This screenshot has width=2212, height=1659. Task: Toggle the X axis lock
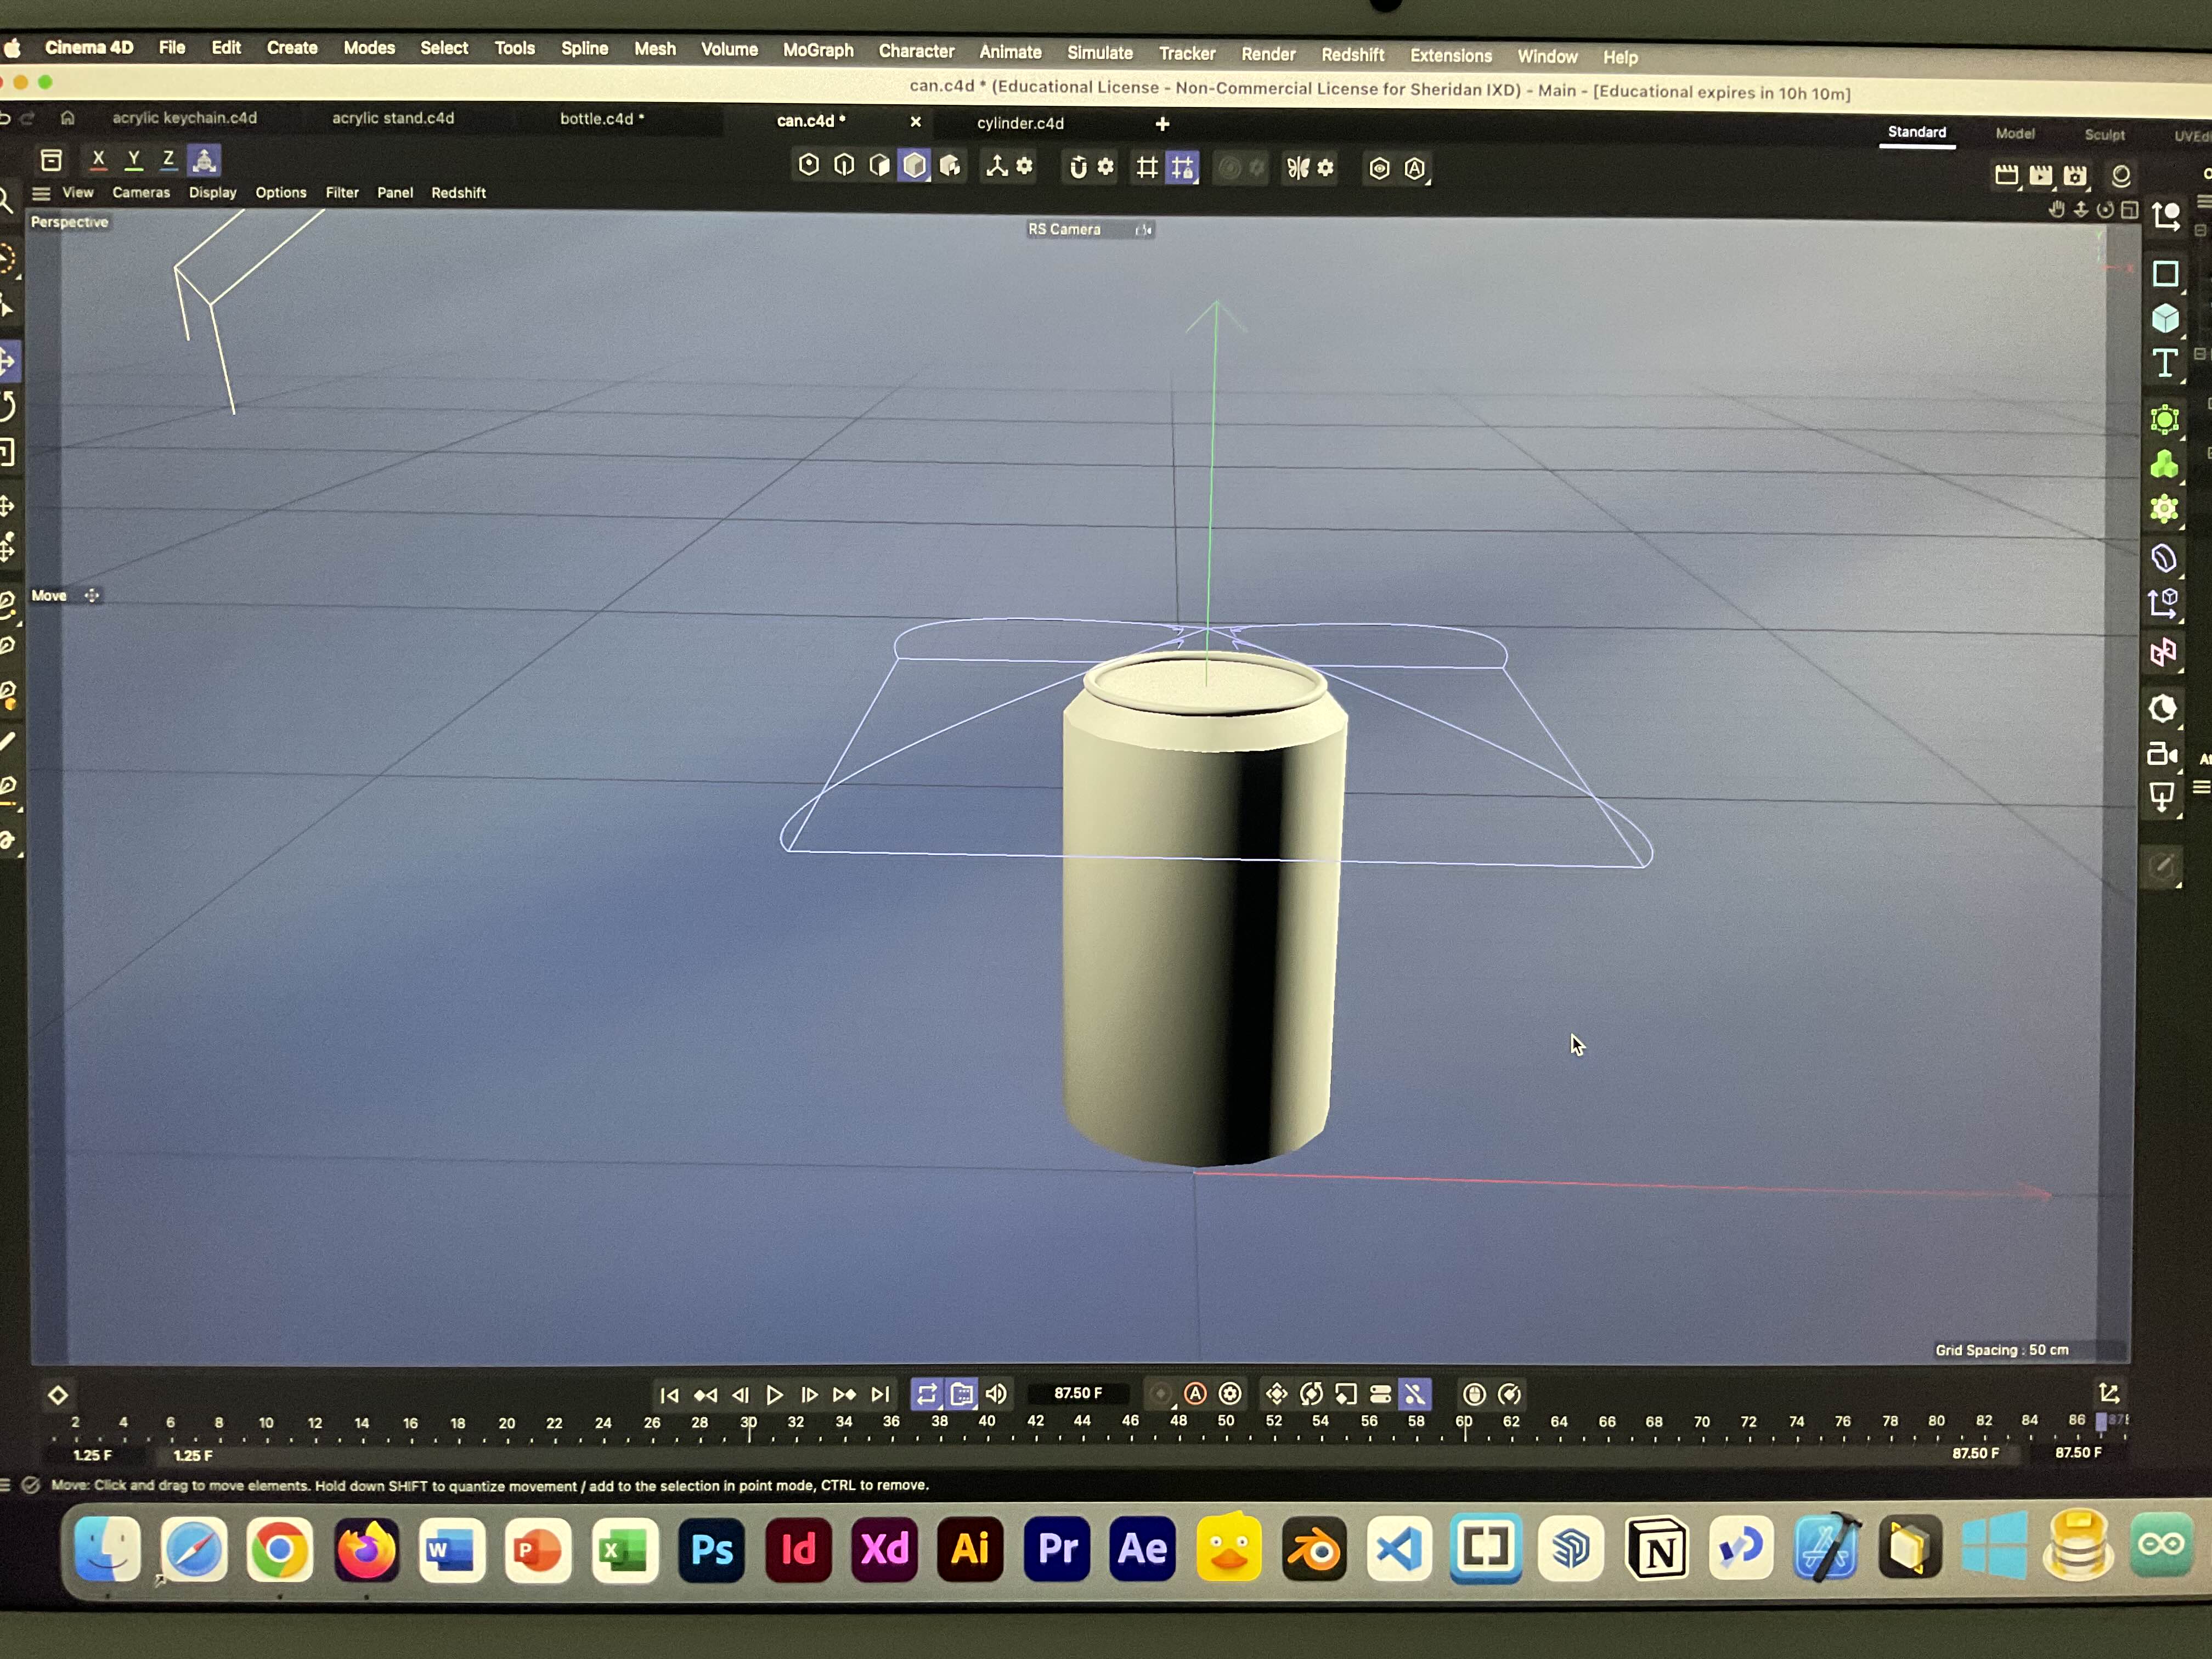point(98,159)
